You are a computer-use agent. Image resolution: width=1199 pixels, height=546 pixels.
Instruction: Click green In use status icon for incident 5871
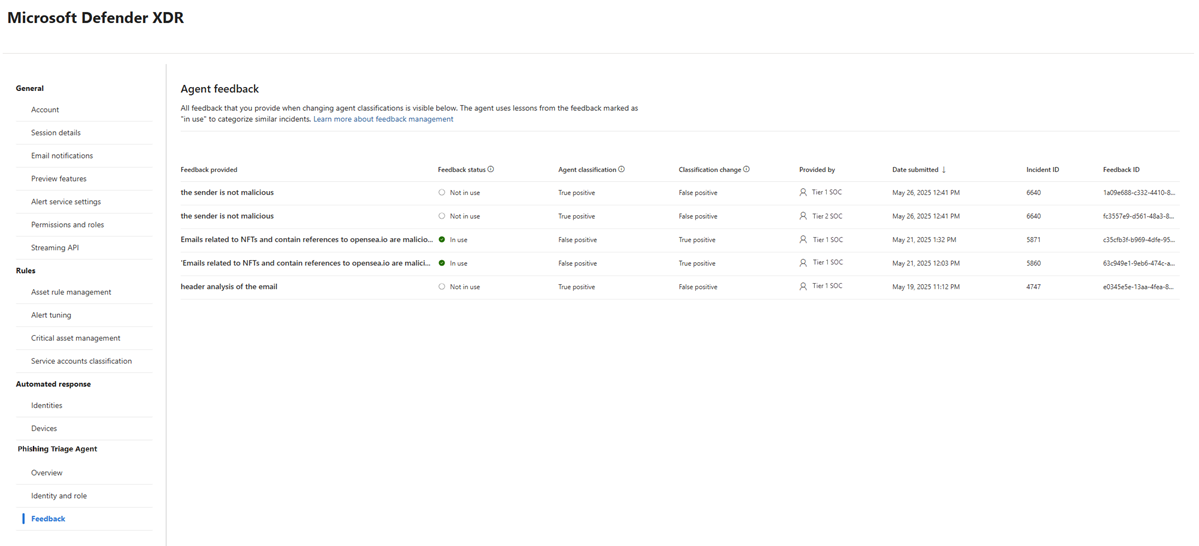coord(441,239)
